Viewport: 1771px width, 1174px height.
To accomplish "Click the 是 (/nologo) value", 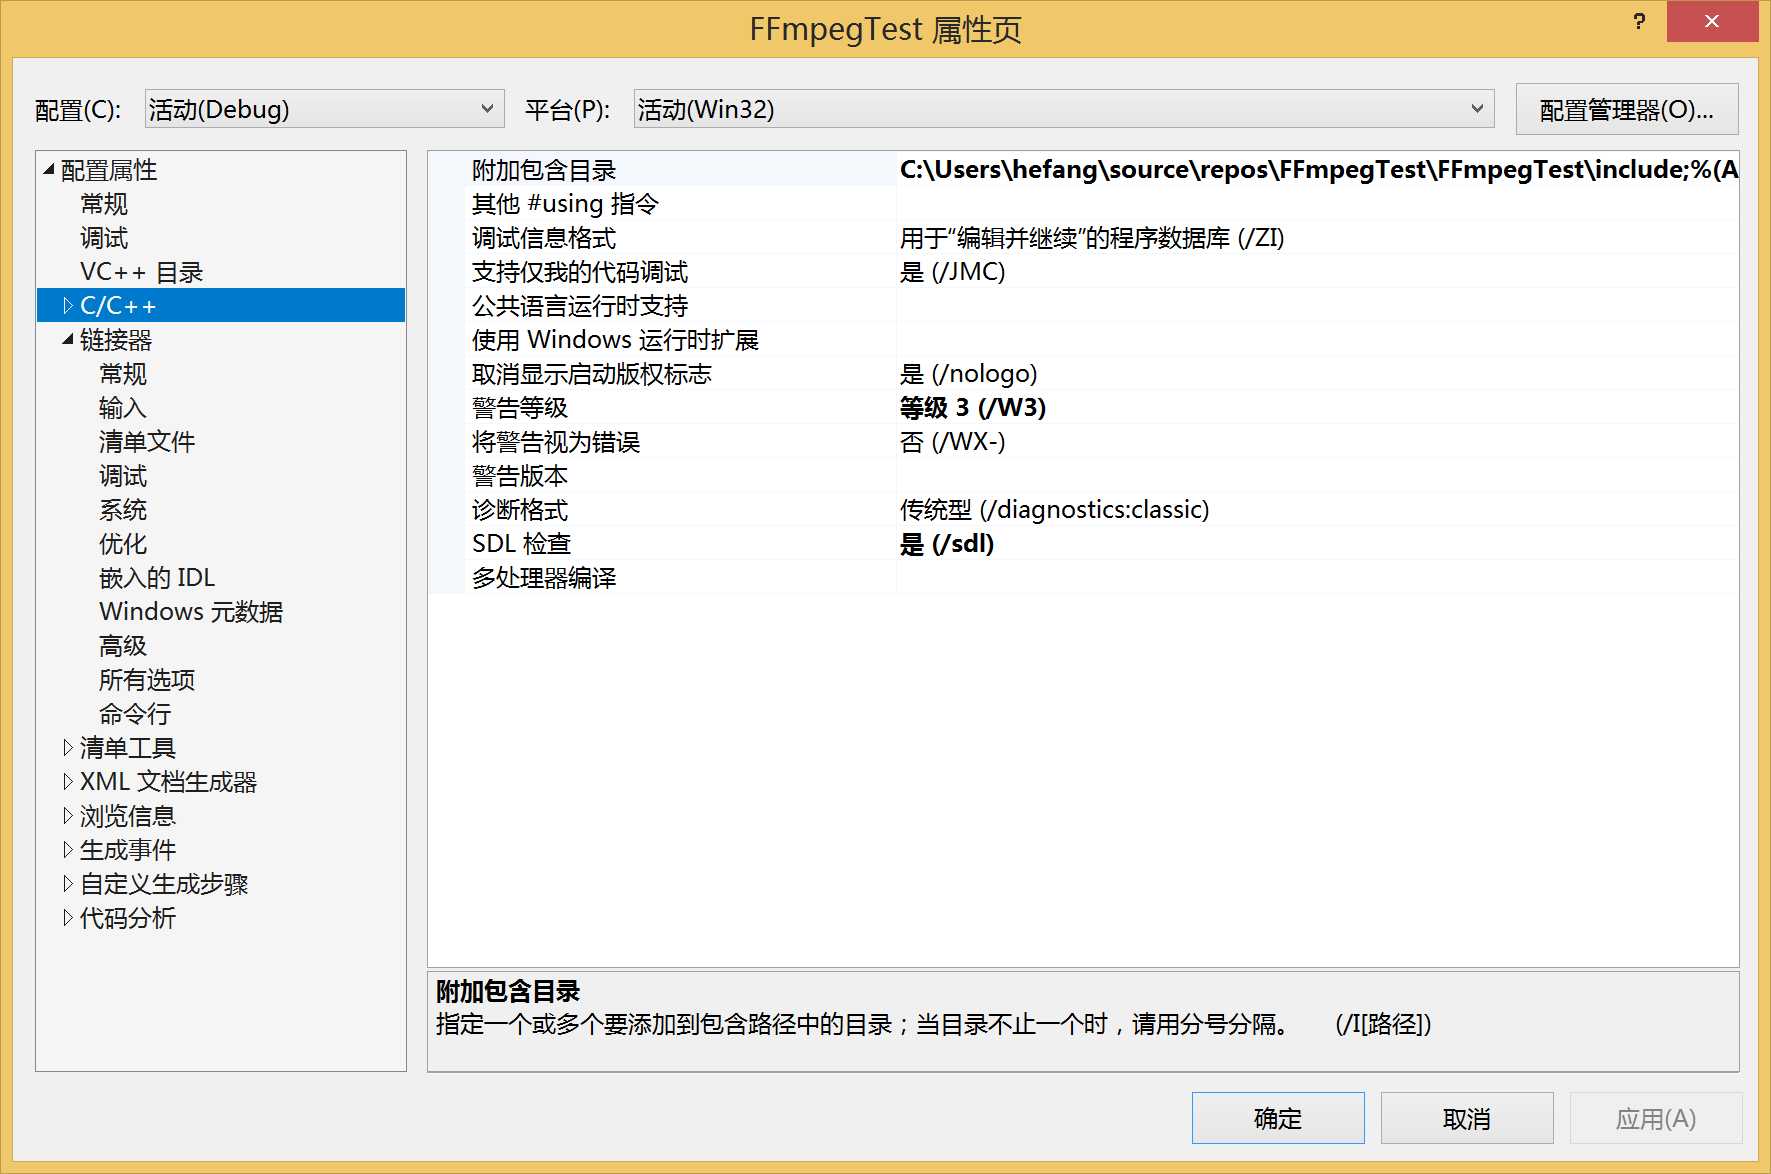I will pyautogui.click(x=968, y=374).
